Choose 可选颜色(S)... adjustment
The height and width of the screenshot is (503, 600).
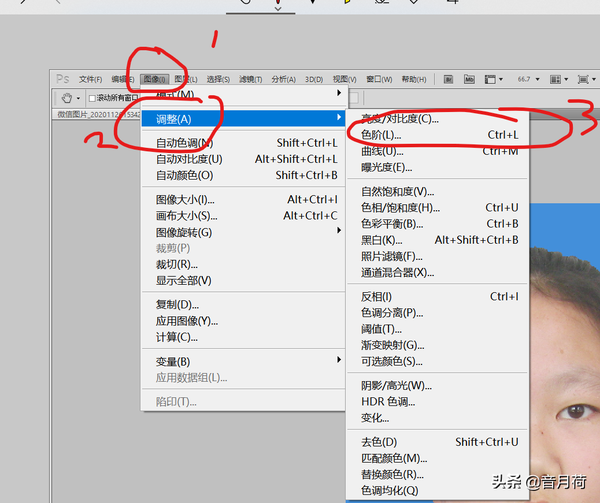[438, 361]
